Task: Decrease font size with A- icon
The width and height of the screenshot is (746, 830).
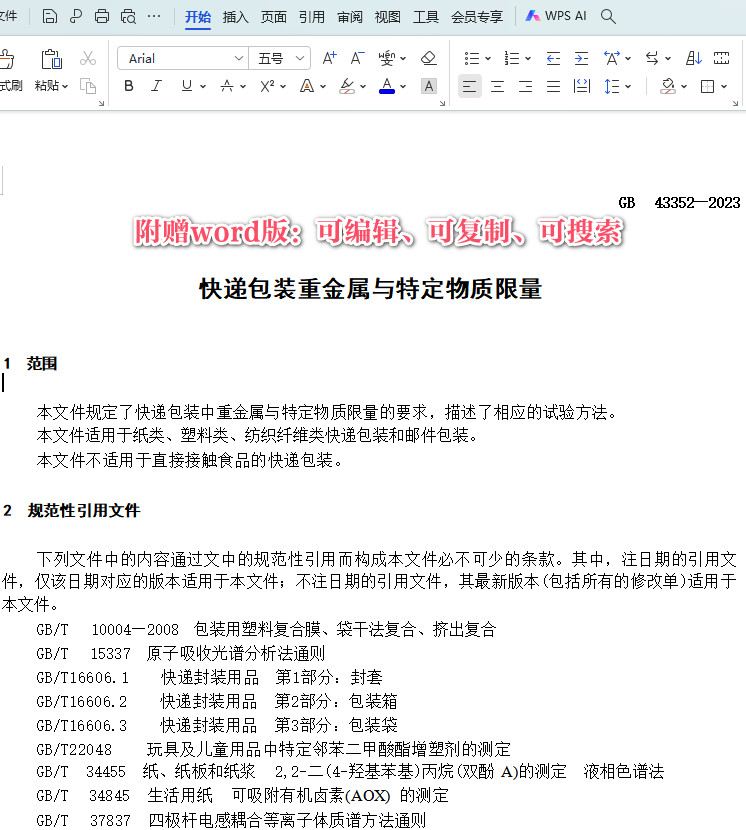Action: point(357,58)
